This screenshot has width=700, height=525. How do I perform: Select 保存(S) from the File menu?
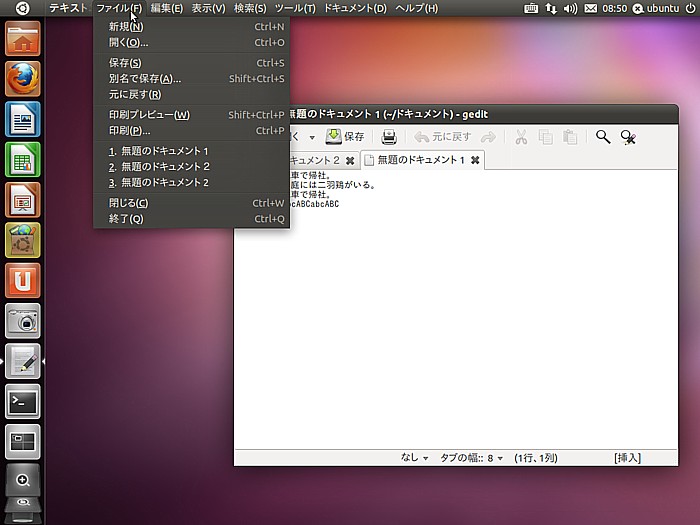point(192,63)
